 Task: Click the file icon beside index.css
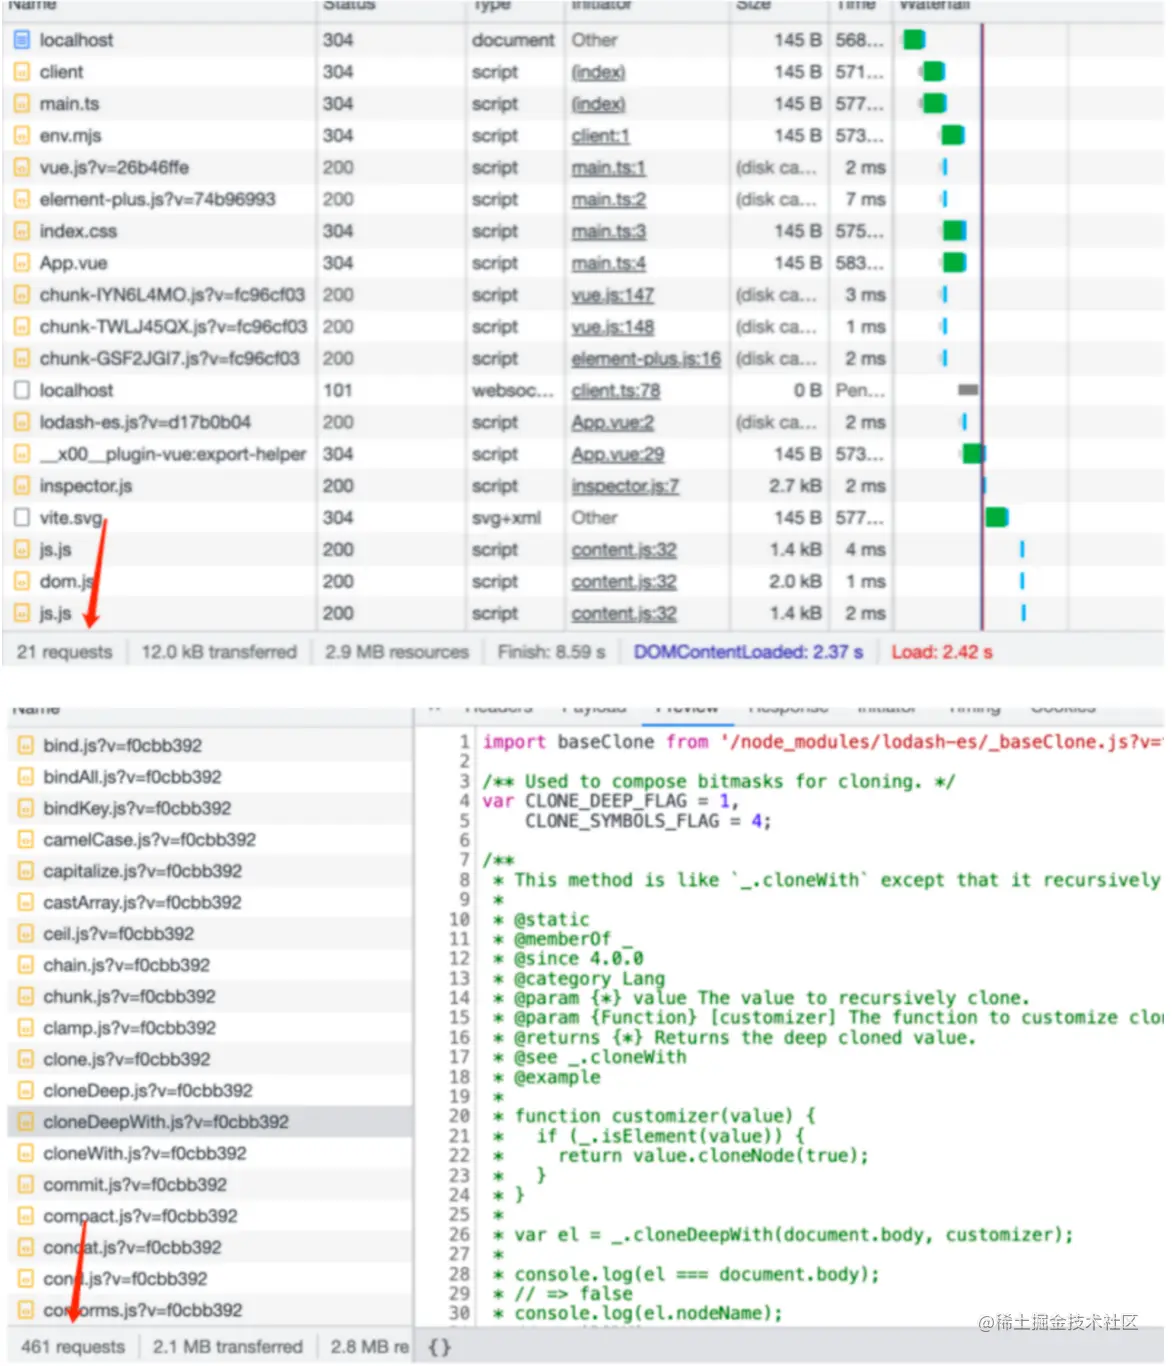22,231
